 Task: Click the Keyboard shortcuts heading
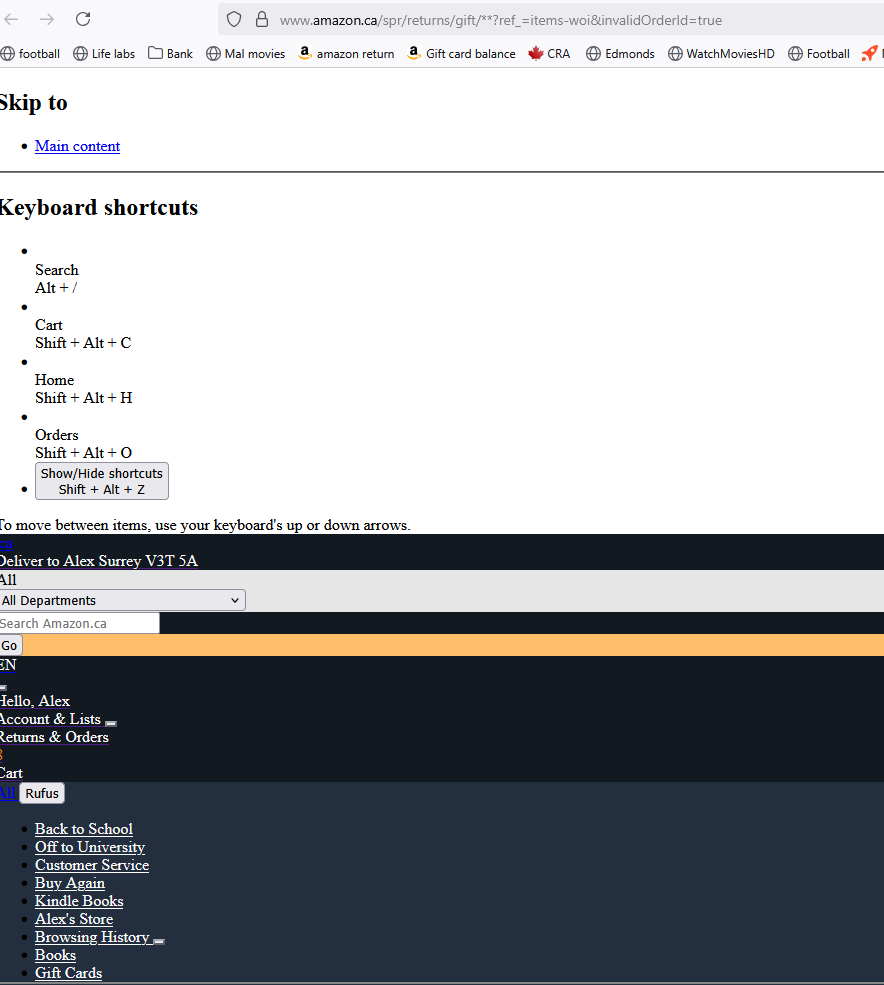99,207
